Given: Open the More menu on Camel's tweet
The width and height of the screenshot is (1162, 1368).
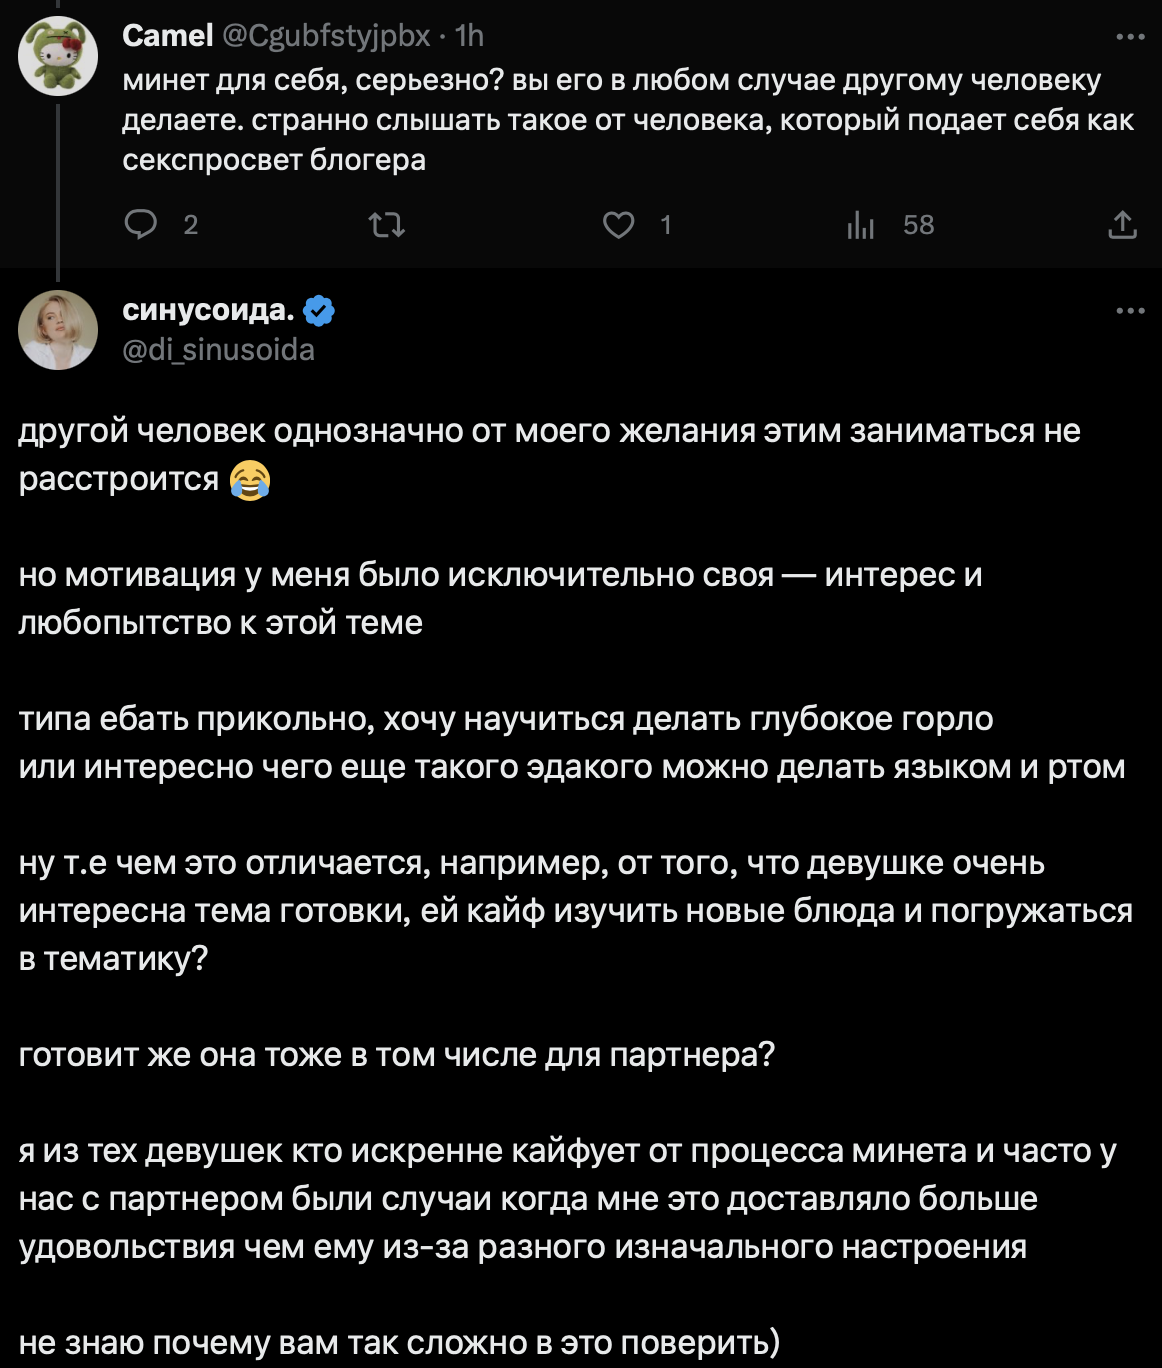Looking at the screenshot, I should pos(1130,37).
